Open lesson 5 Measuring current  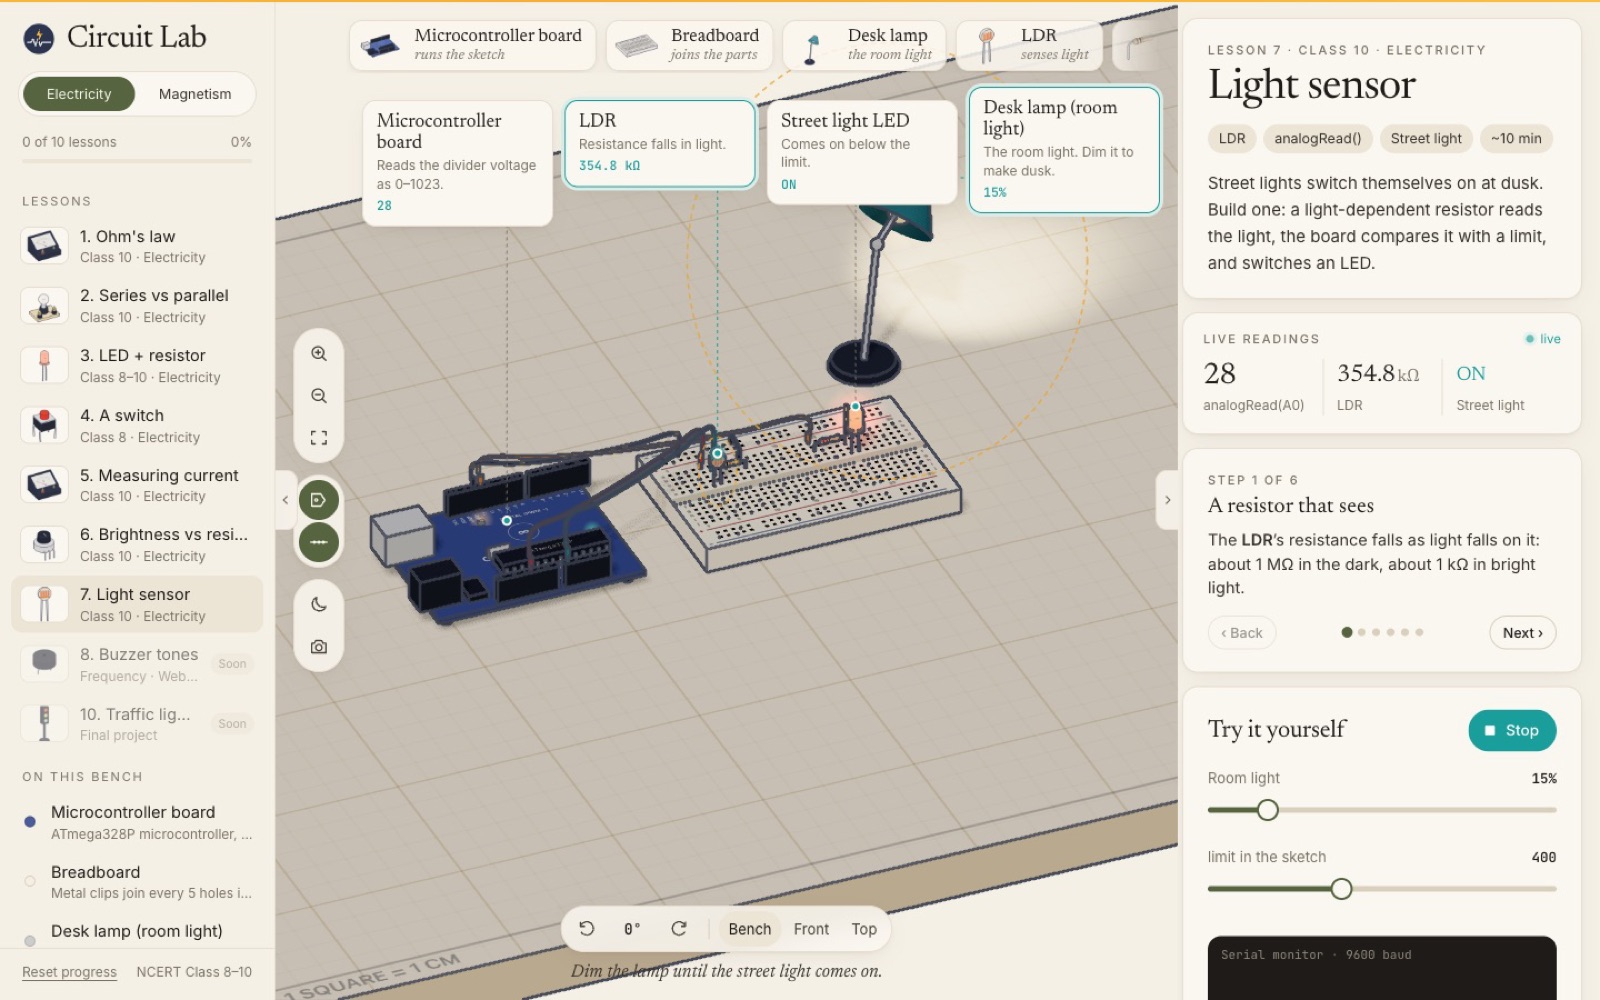point(137,485)
